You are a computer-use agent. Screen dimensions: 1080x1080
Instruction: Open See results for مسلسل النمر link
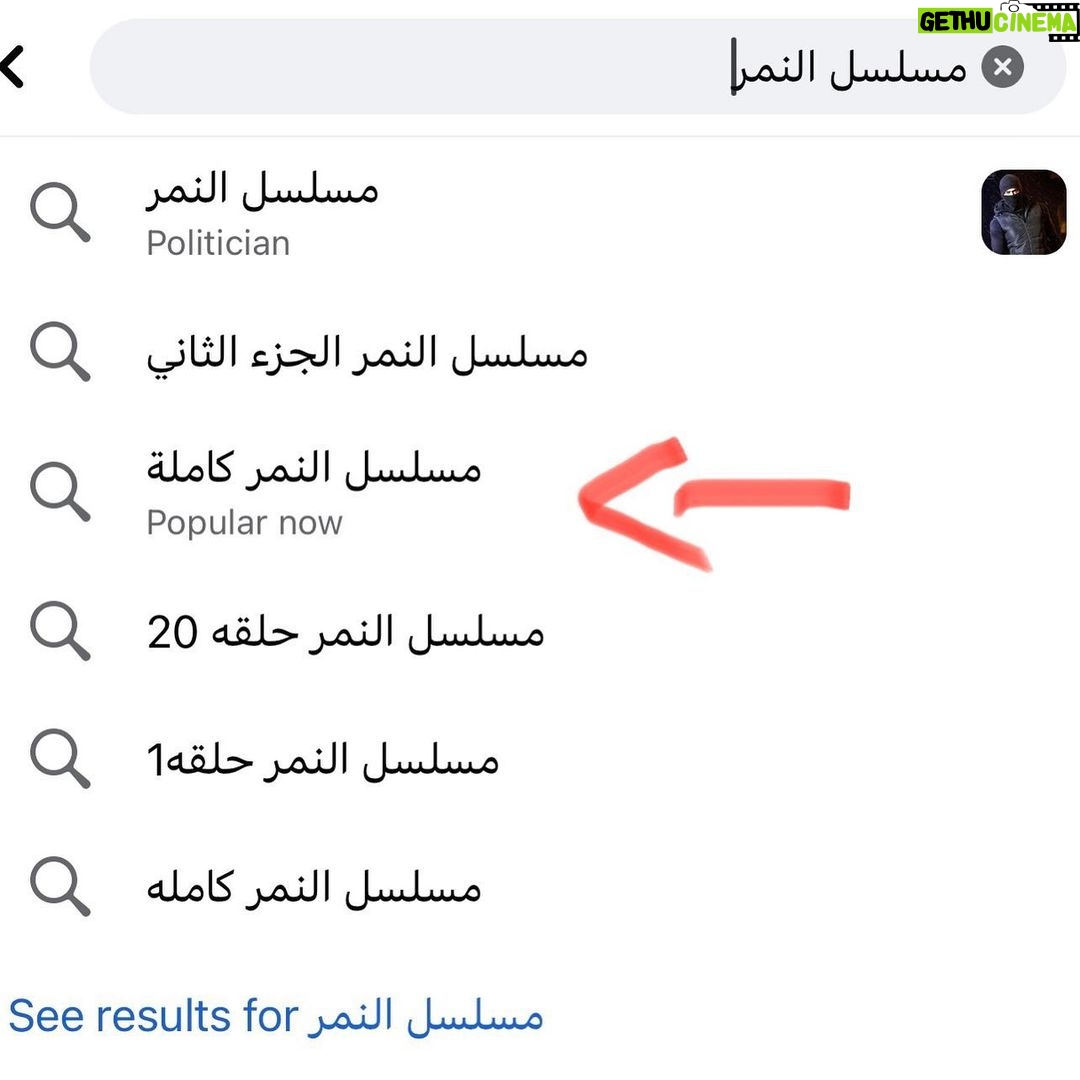276,1016
